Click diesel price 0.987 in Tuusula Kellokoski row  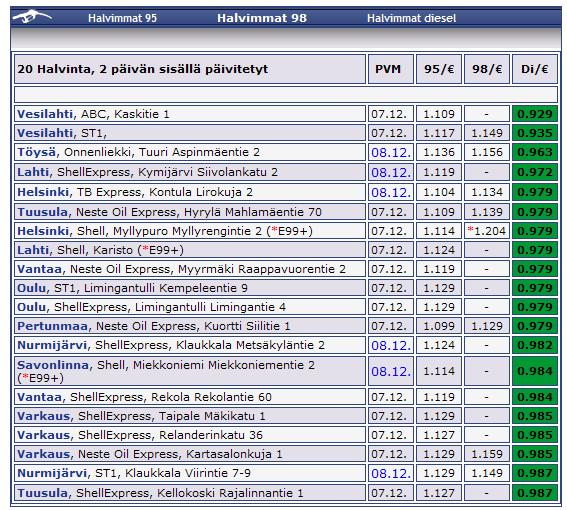pos(534,493)
